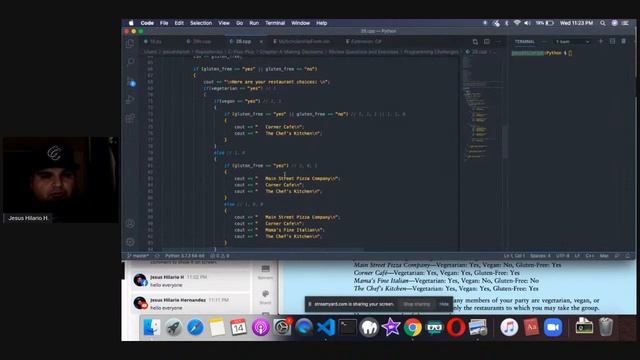
Task: Open the master branch picker in status bar
Action: [x=138, y=256]
